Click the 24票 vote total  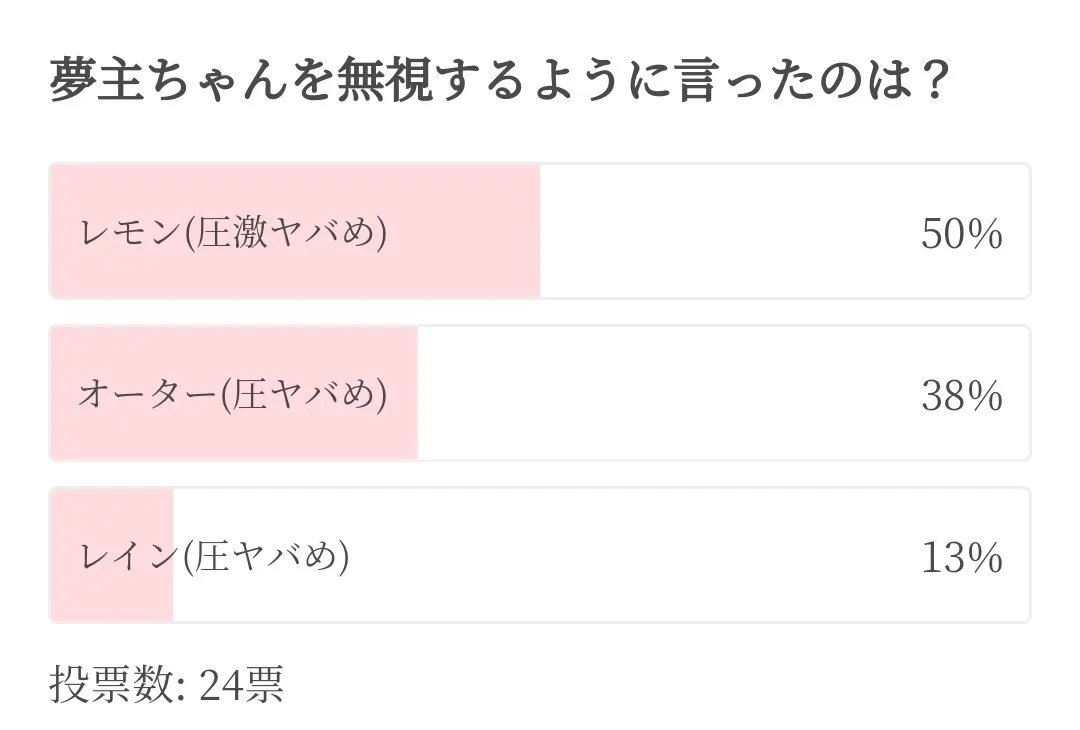coord(241,685)
